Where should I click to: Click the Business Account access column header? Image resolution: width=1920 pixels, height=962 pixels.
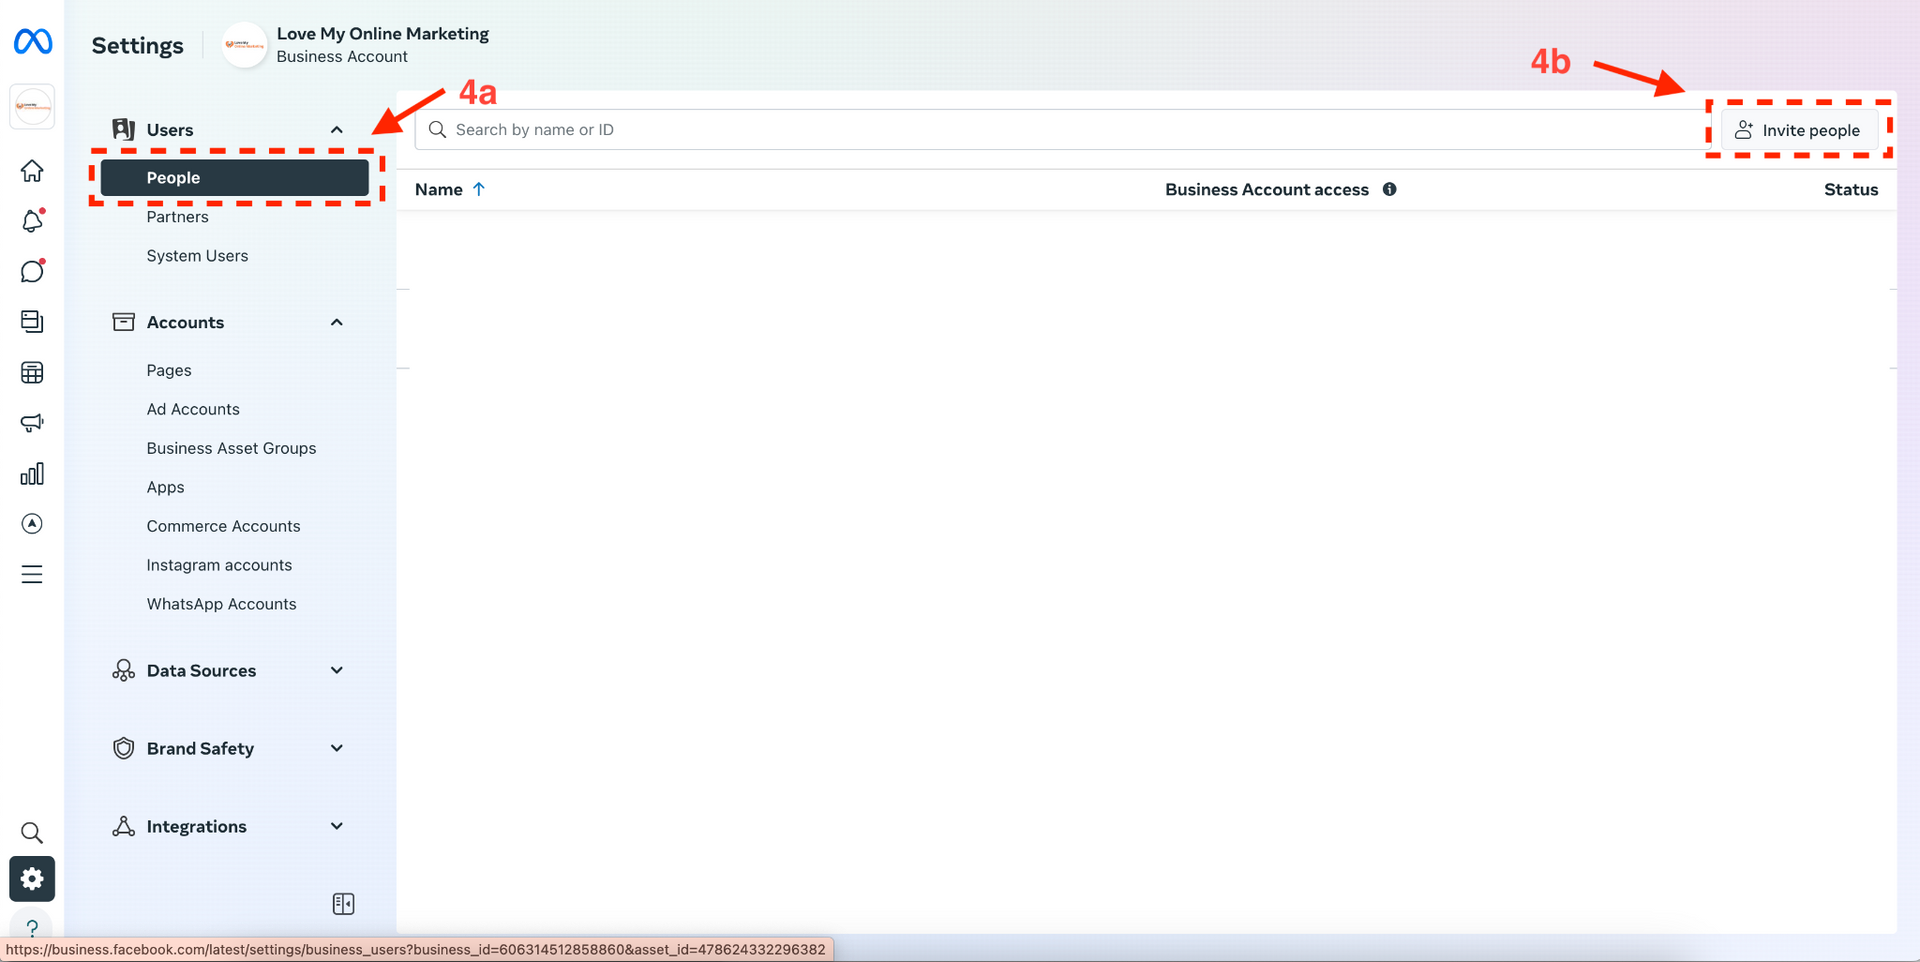coord(1267,189)
